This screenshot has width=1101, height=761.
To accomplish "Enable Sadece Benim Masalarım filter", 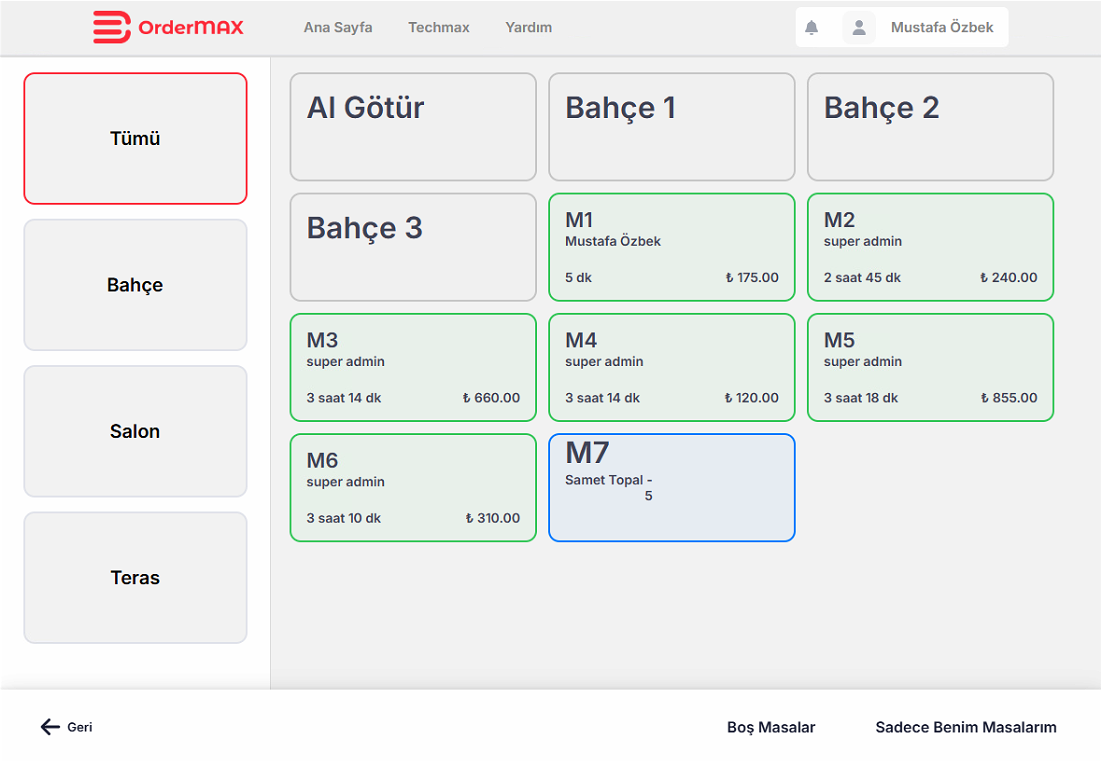I will [965, 728].
